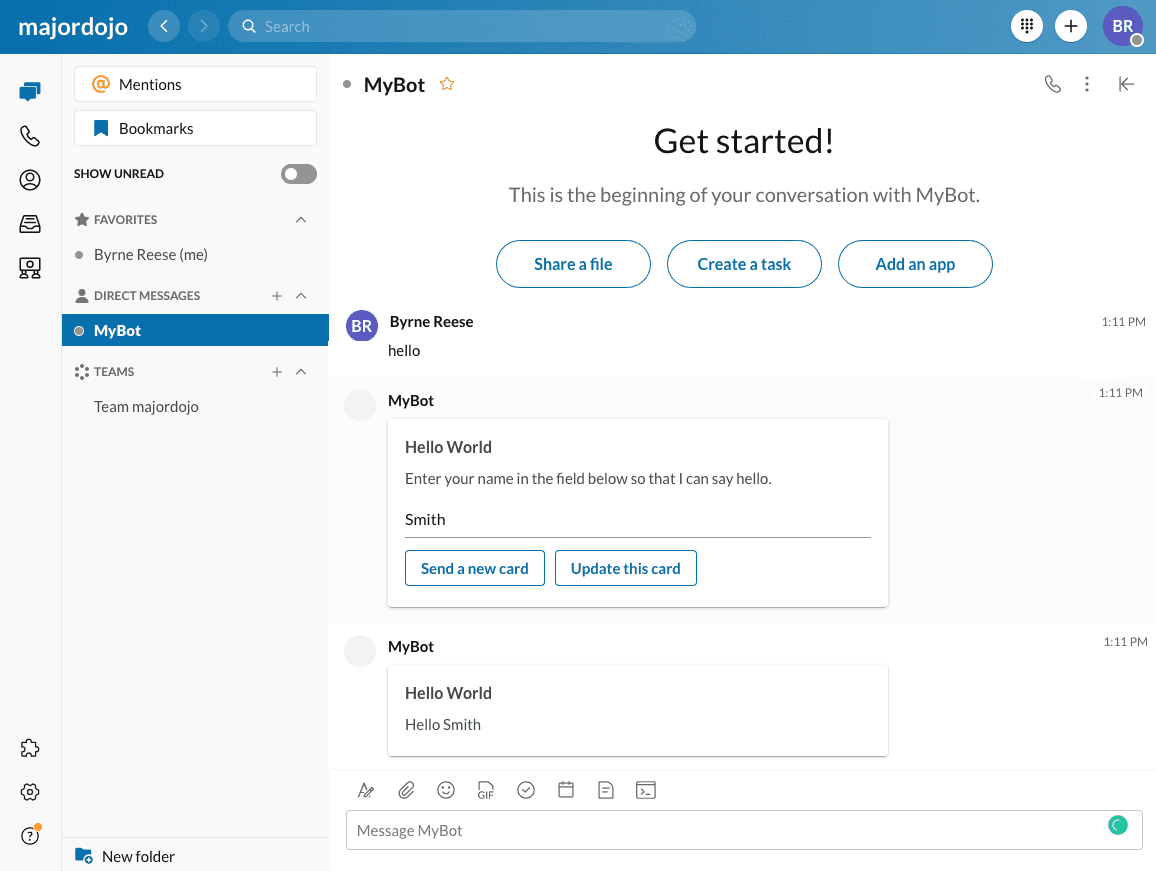Click the Send a new card button

(x=474, y=568)
